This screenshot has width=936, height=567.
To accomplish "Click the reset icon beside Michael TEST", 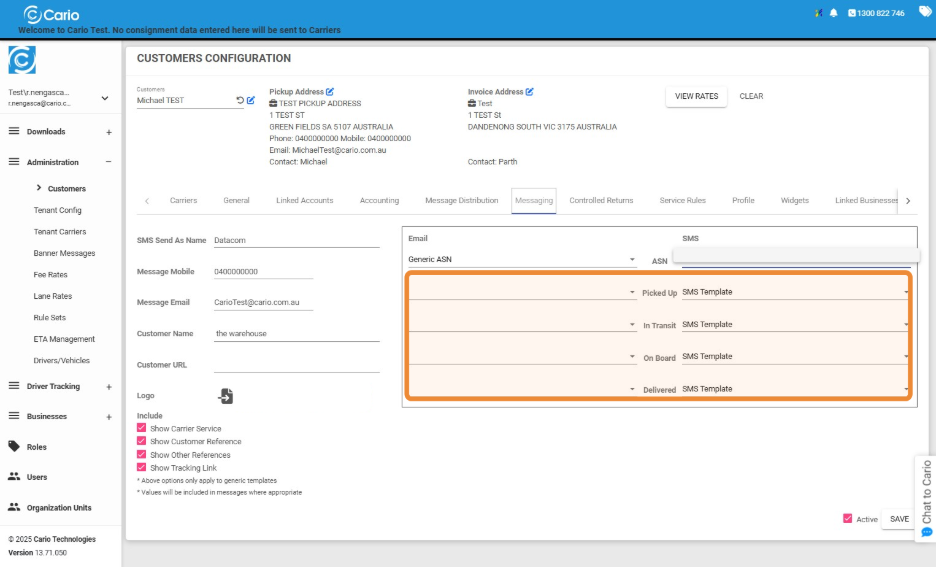I will point(240,100).
